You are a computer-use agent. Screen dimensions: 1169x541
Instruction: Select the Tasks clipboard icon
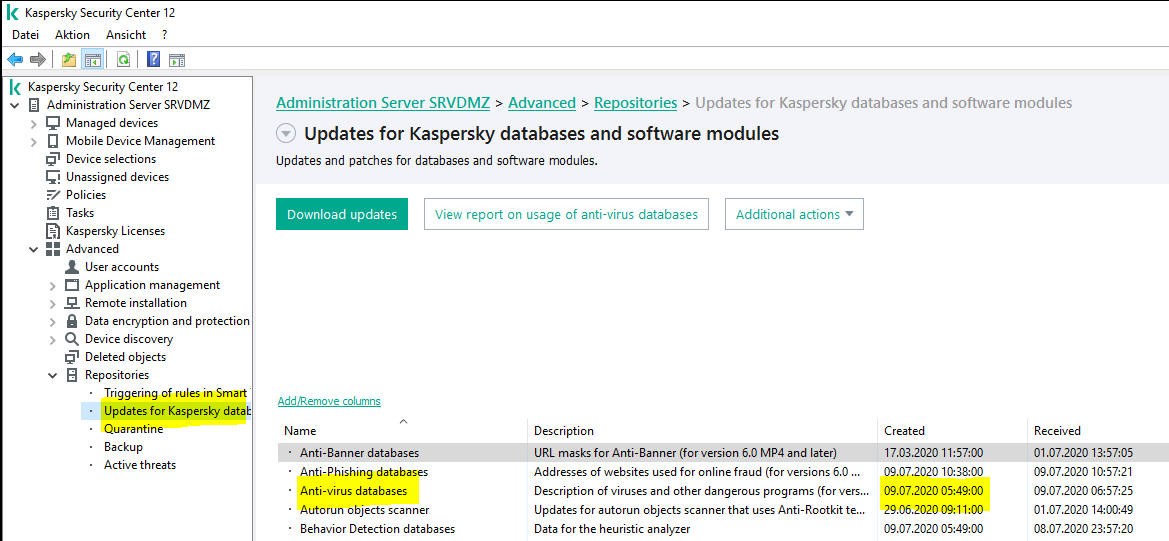click(x=53, y=213)
